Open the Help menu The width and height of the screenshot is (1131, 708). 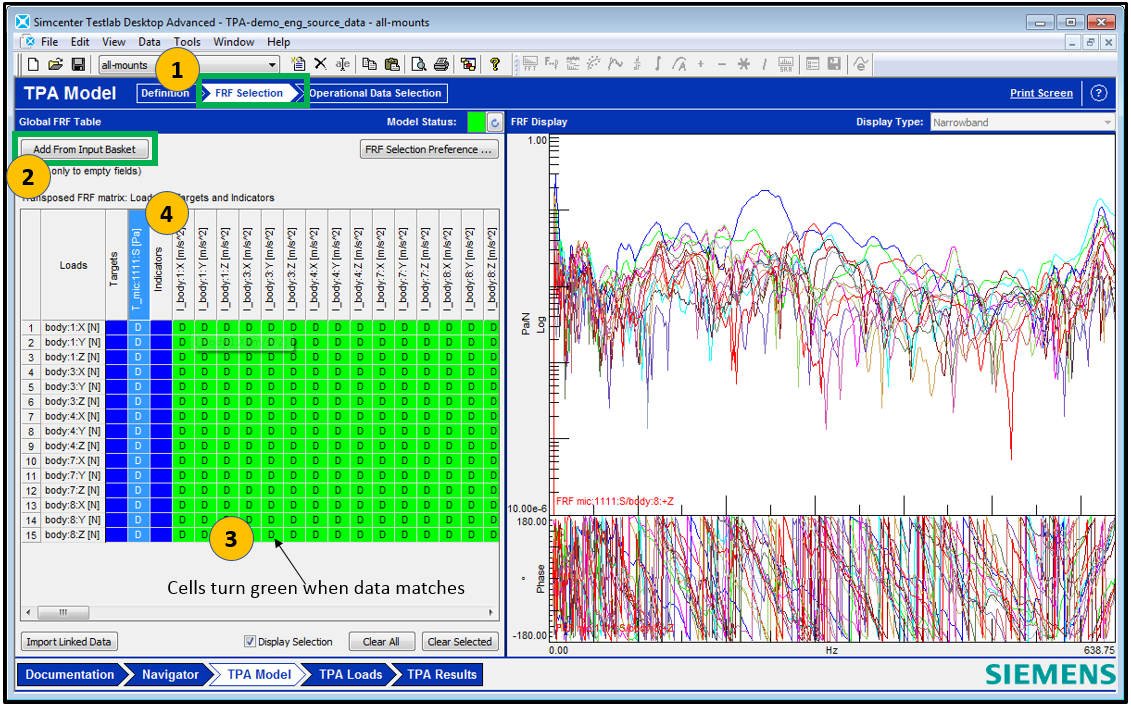[278, 42]
